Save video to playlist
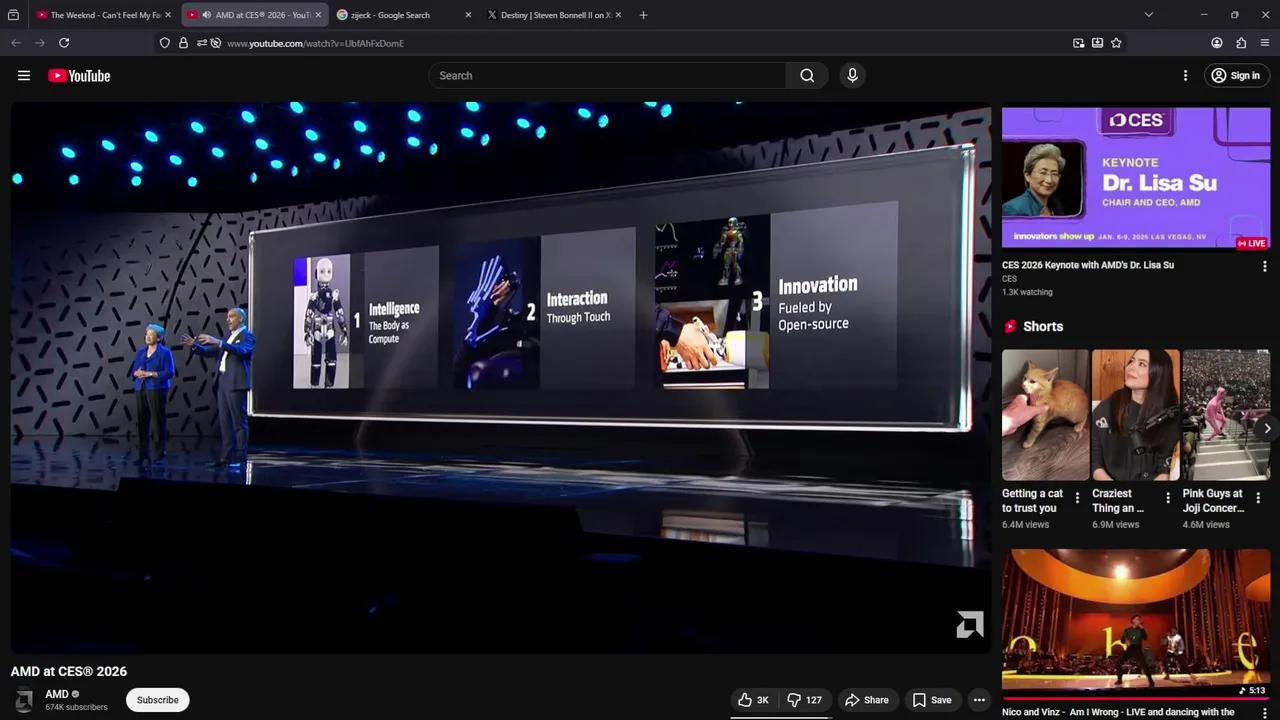Screen dimensions: 1280x720 [x=931, y=700]
